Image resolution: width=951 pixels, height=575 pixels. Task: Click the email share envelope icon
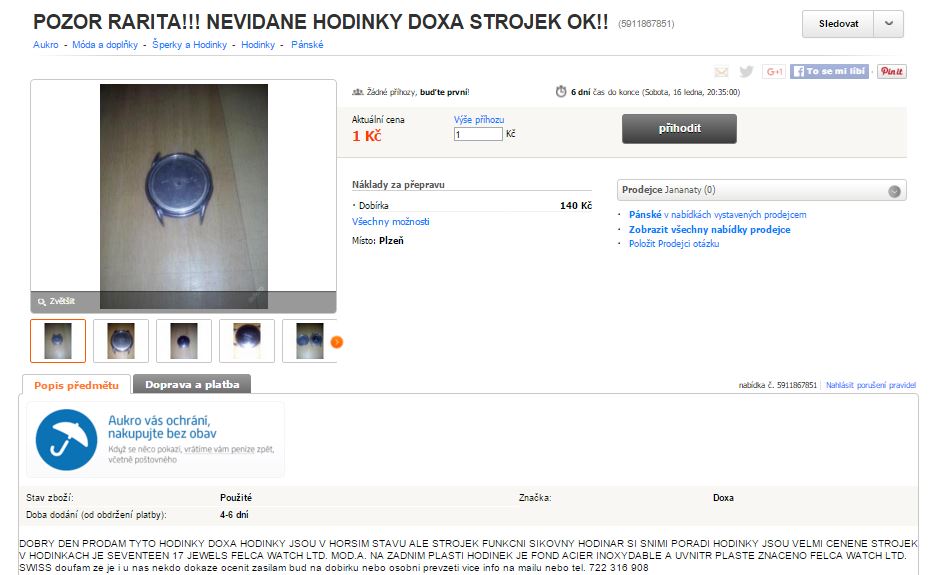(x=721, y=72)
